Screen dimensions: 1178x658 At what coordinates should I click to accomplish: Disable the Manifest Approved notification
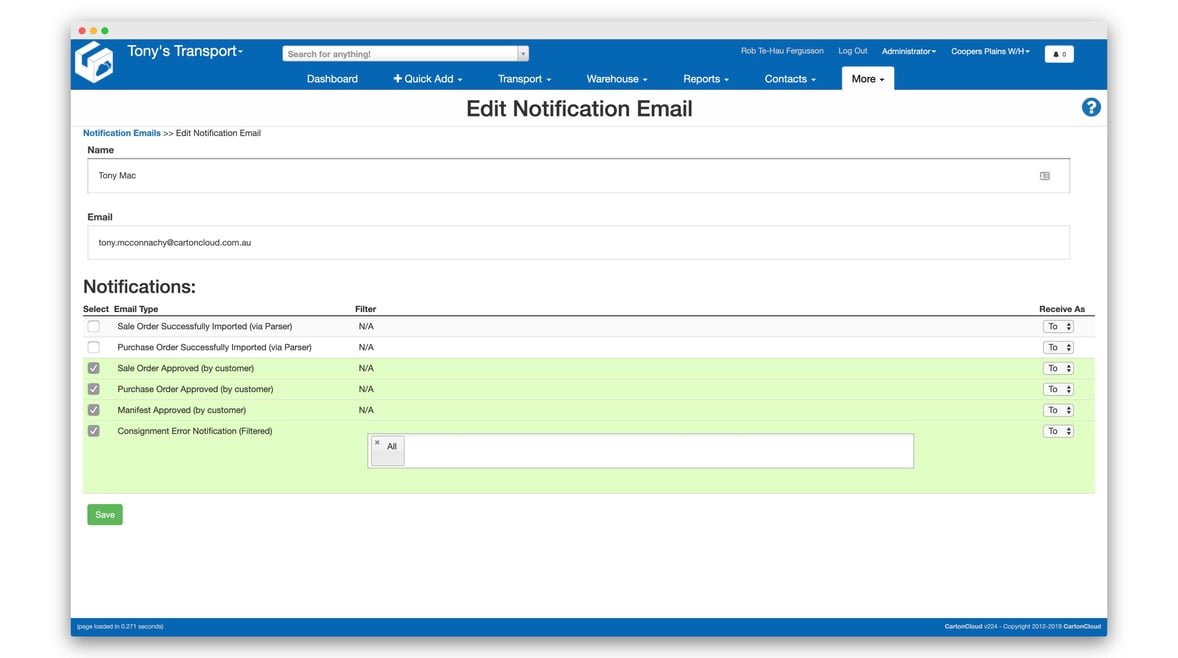point(93,409)
